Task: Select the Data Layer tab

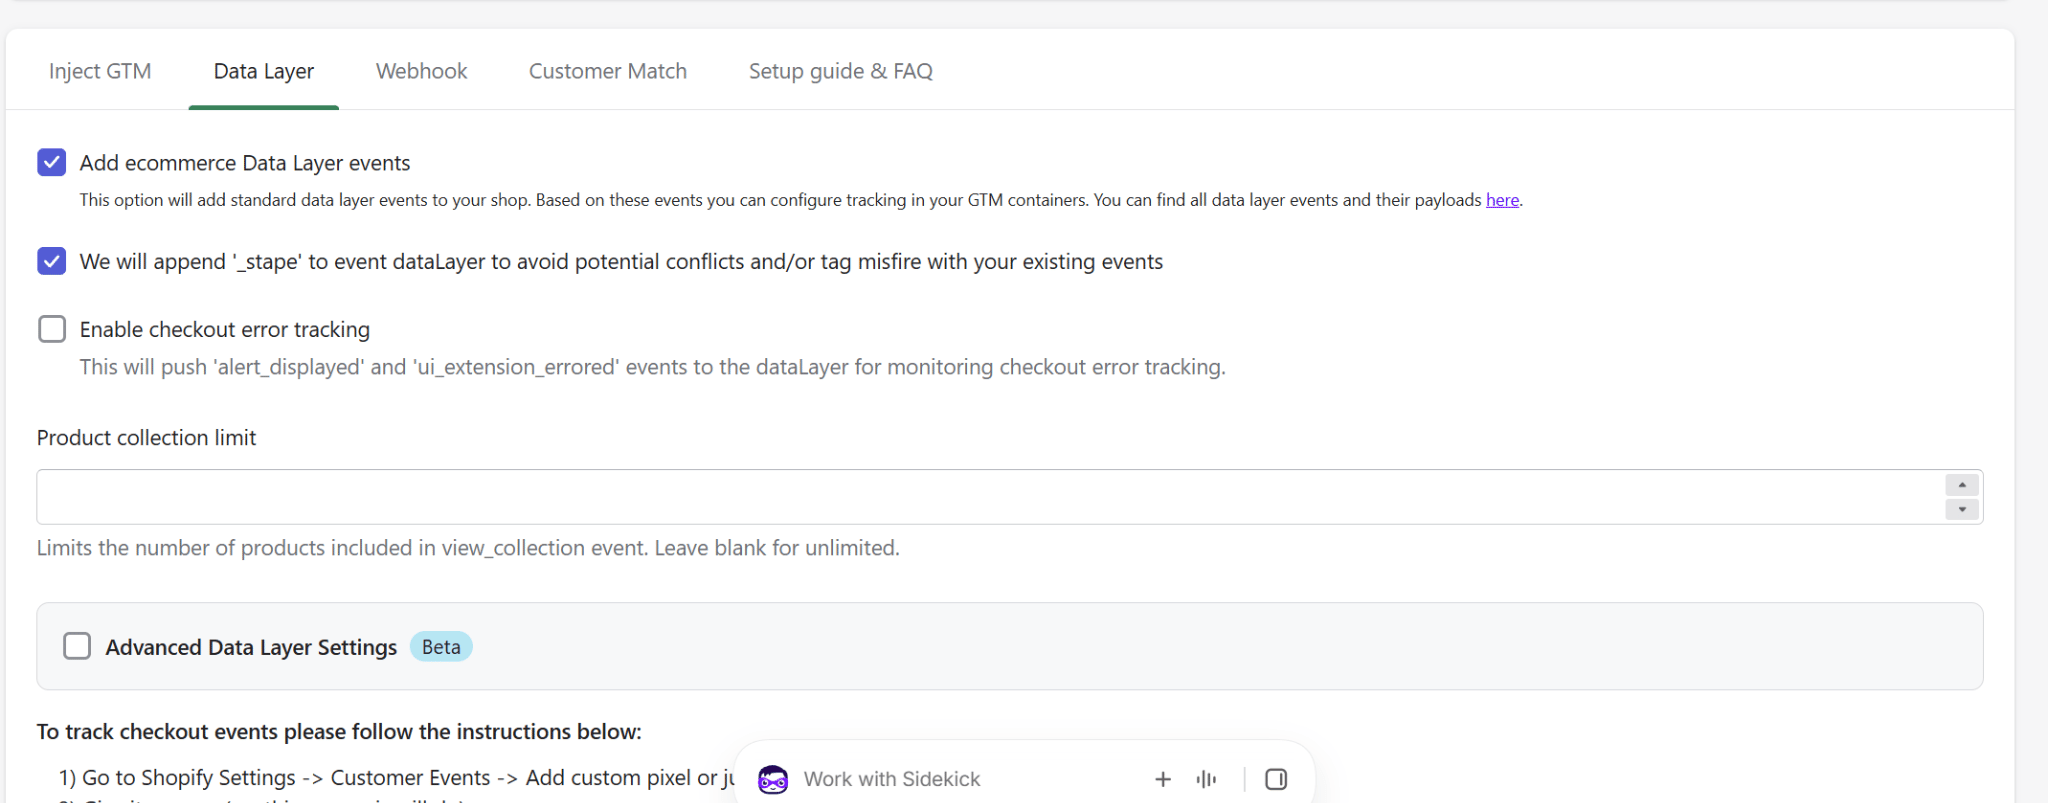Action: pyautogui.click(x=264, y=71)
